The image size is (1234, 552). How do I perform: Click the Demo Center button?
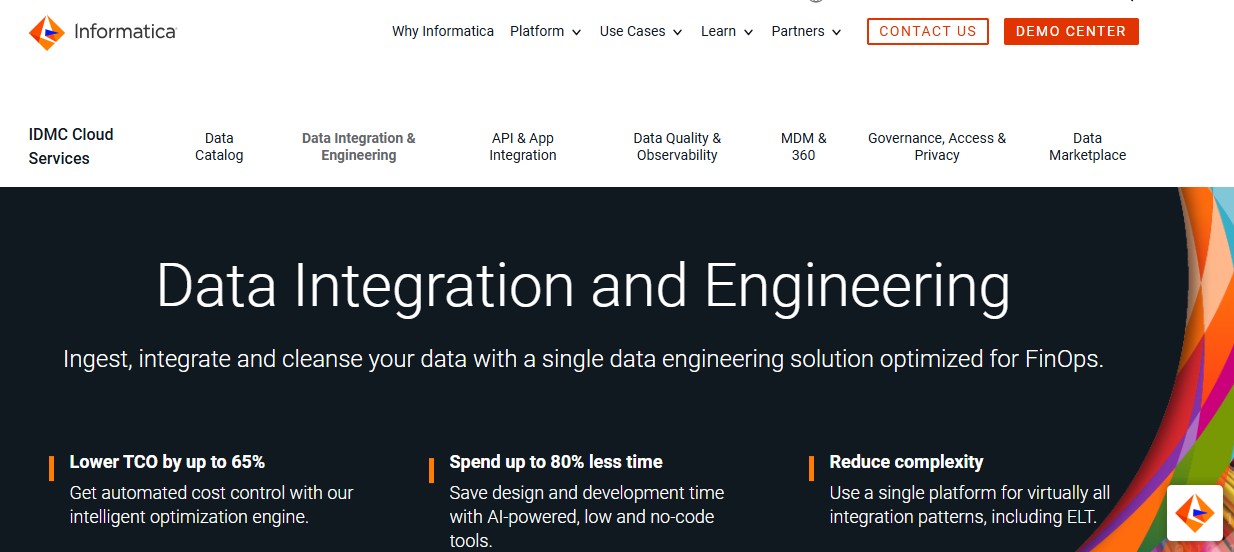coord(1070,32)
